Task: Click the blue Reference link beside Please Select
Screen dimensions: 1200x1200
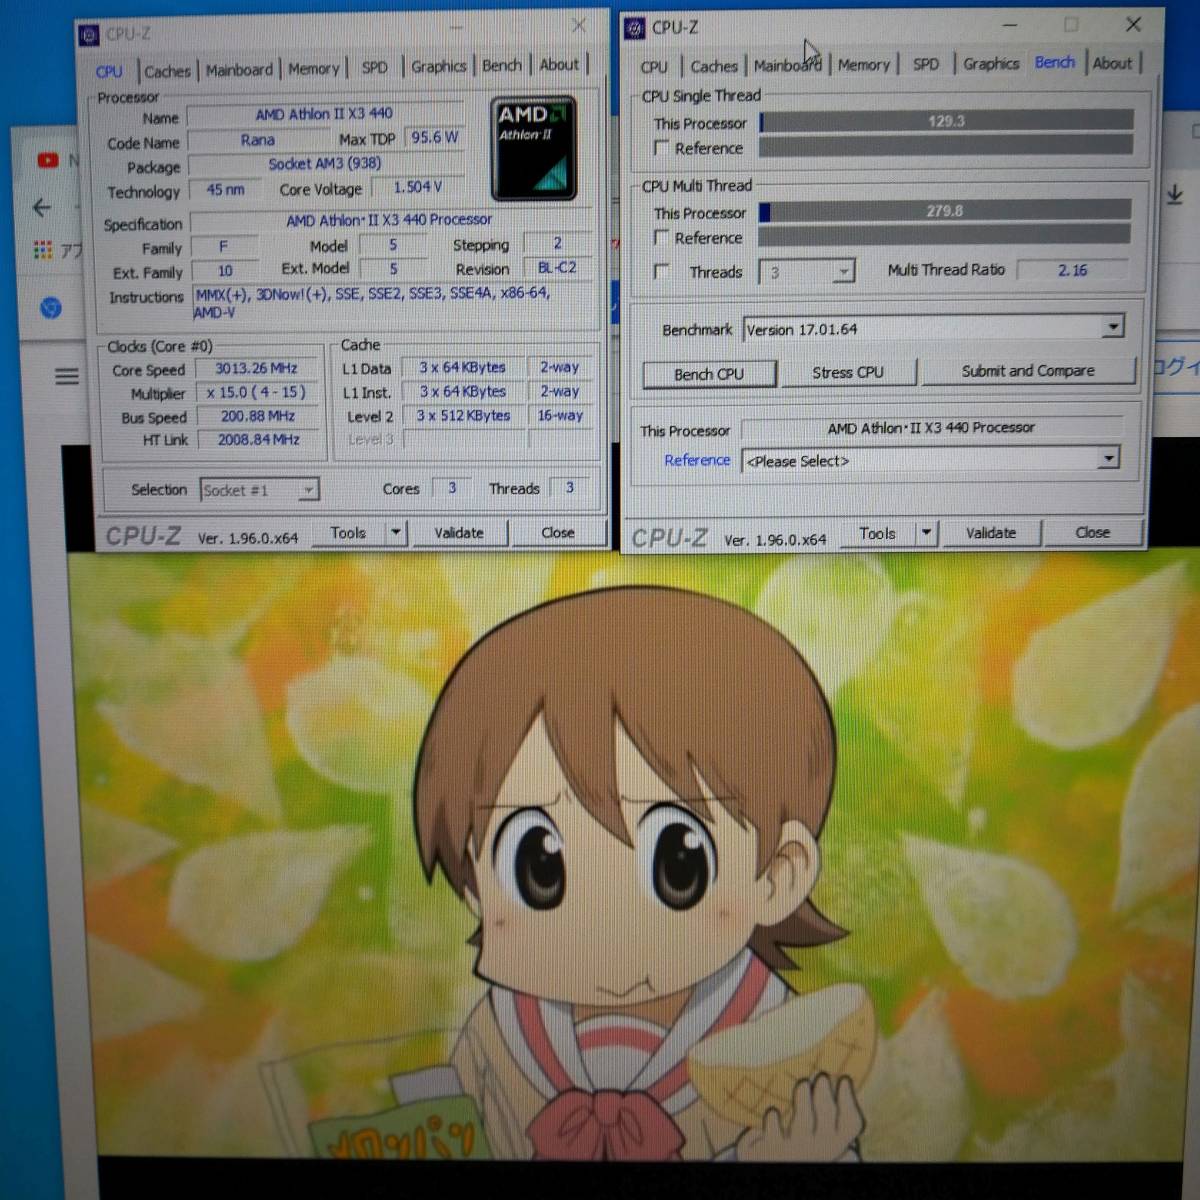Action: point(697,460)
